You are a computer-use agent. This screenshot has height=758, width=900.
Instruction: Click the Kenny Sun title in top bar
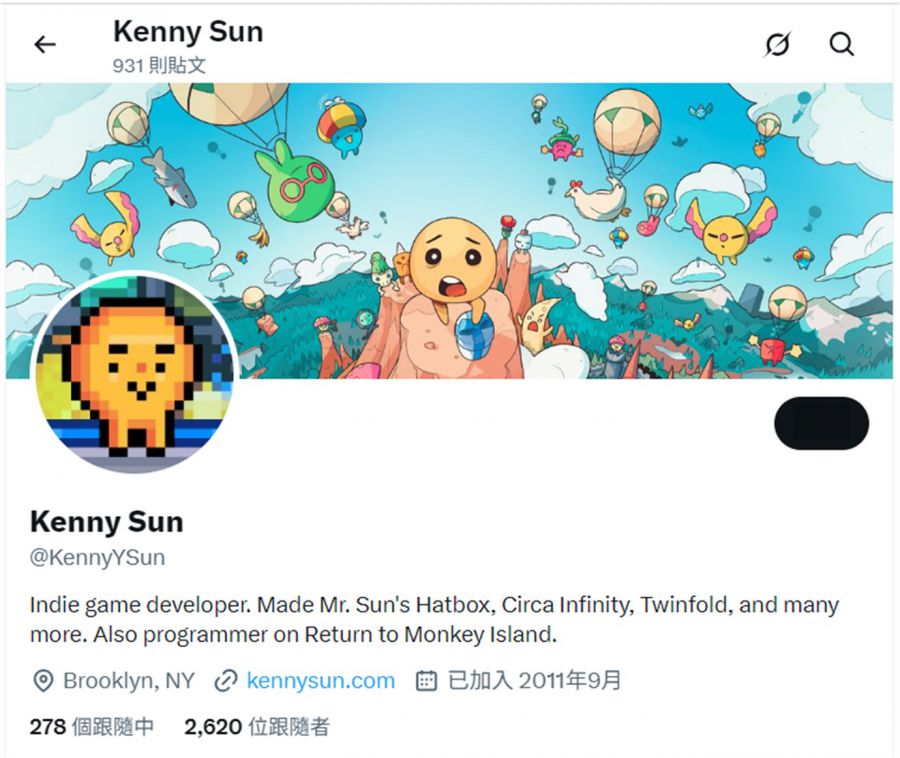pyautogui.click(x=188, y=32)
